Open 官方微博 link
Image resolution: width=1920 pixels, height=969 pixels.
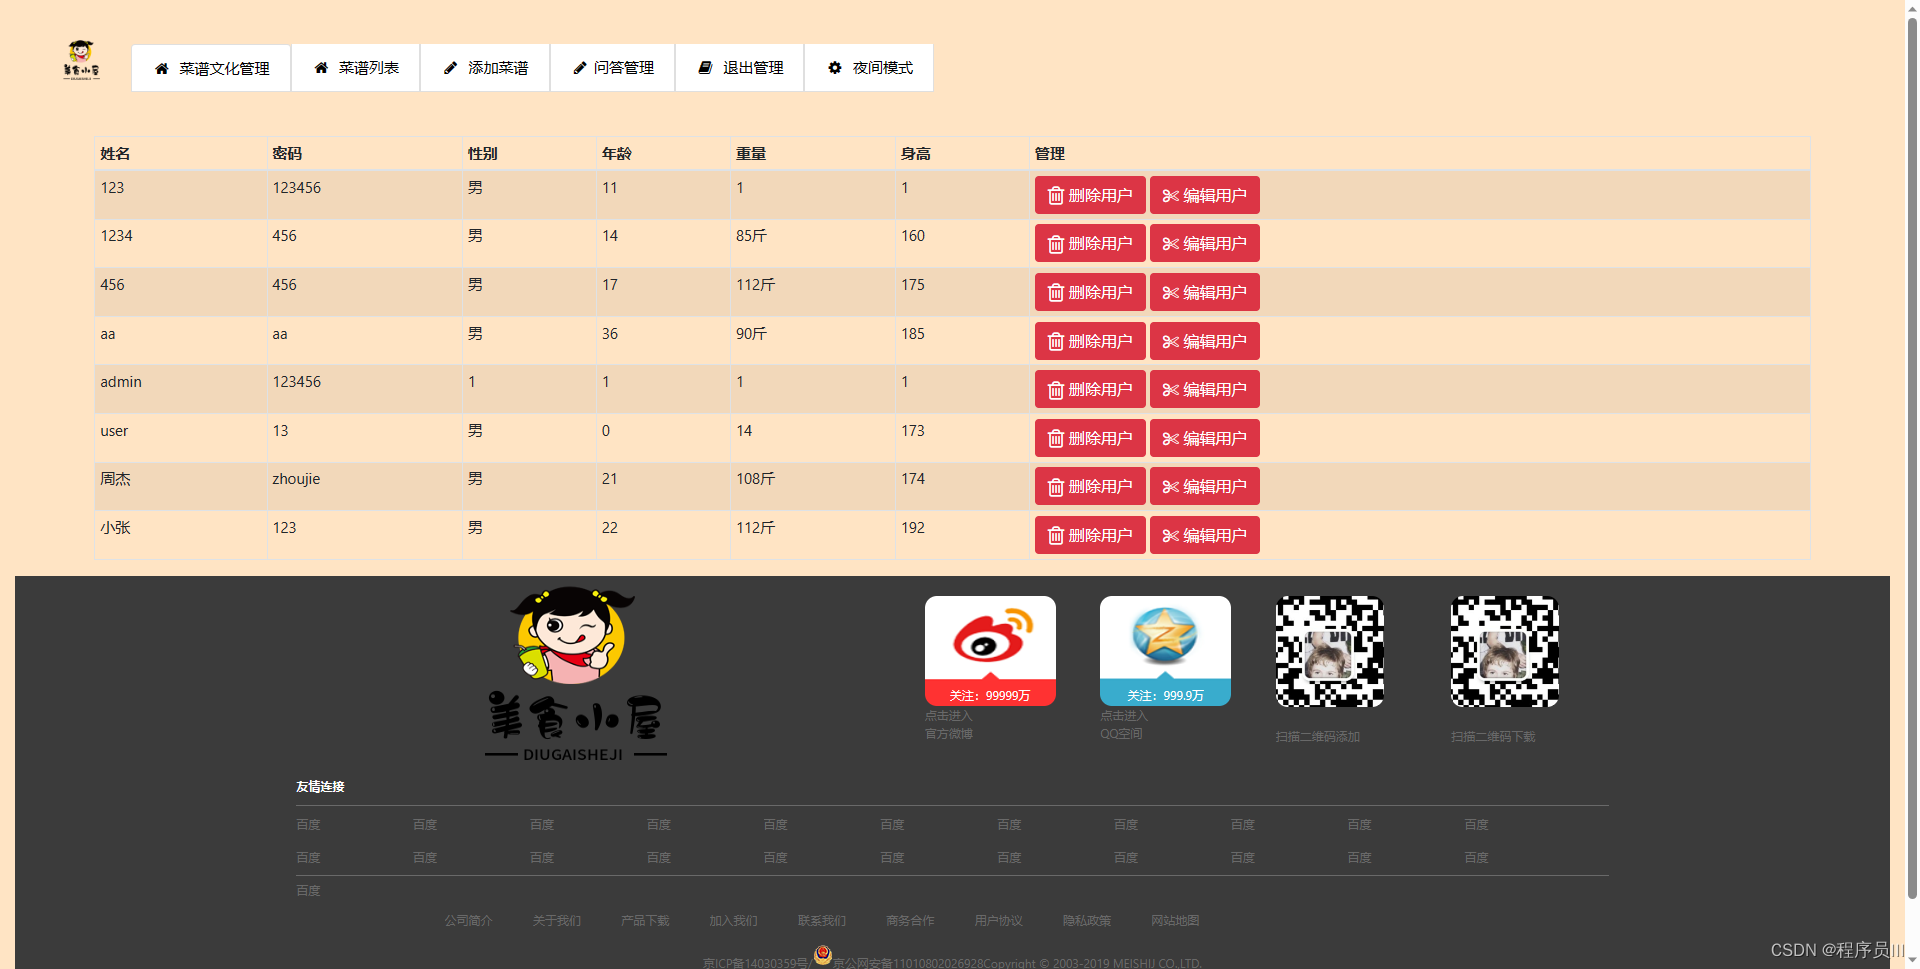(x=949, y=734)
